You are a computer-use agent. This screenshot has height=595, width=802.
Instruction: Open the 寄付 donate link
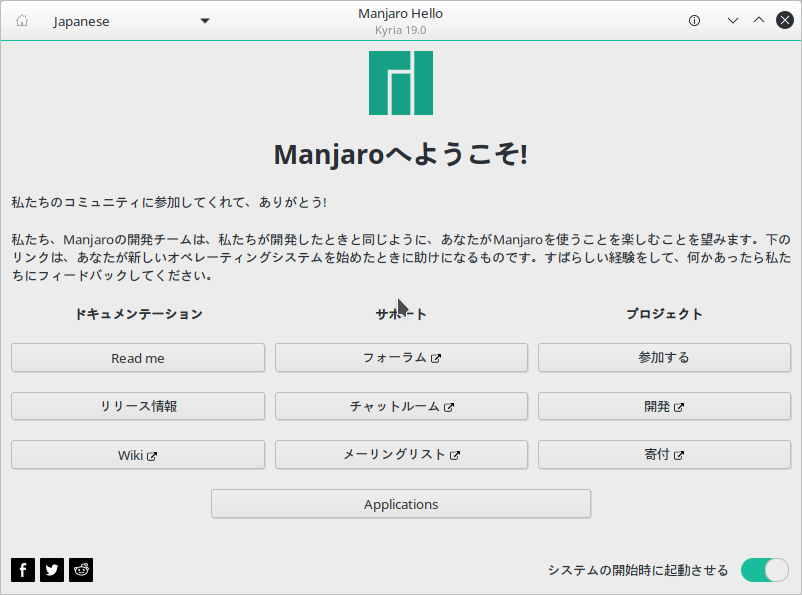[664, 455]
